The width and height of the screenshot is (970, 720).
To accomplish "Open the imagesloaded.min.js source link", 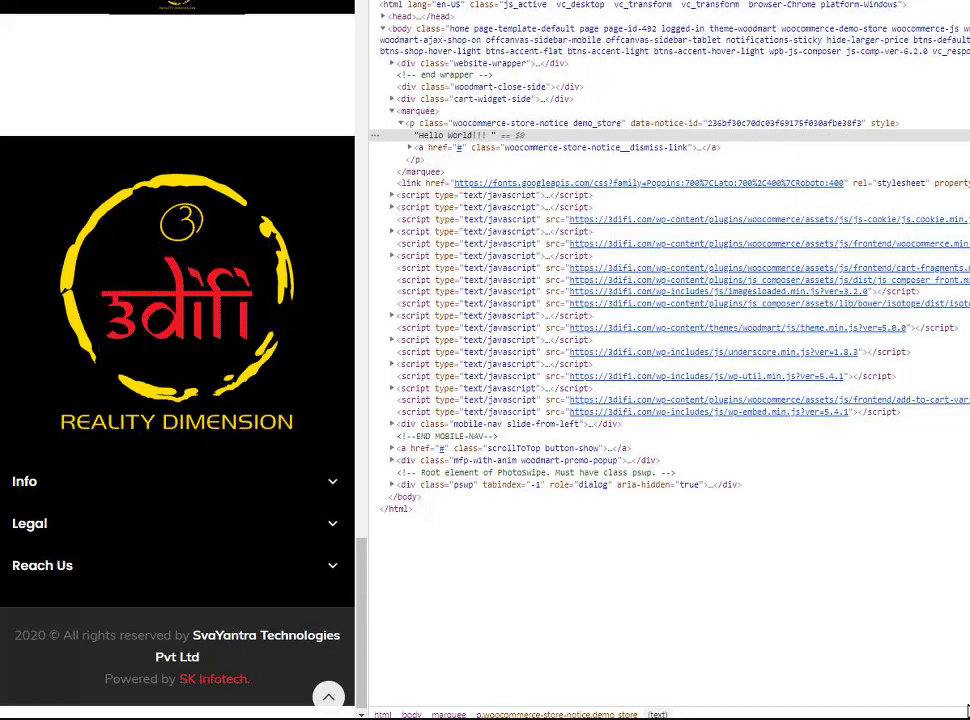I will [x=719, y=291].
